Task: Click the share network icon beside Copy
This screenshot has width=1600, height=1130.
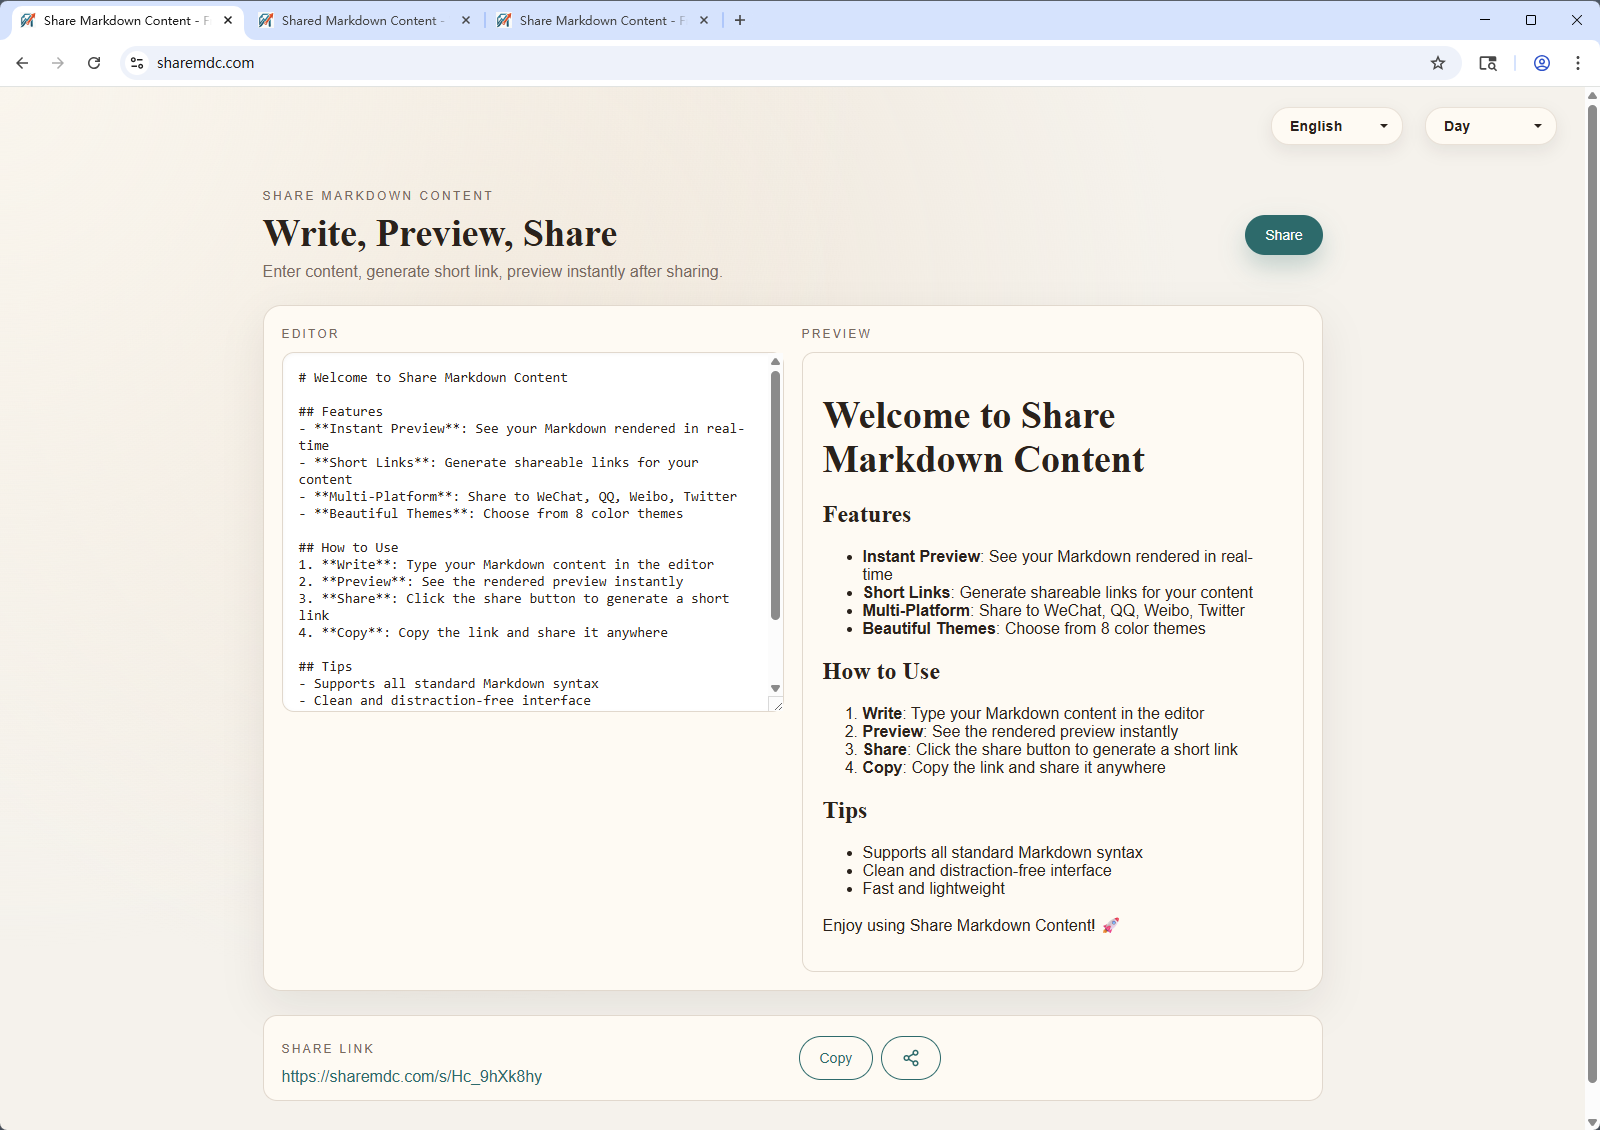Action: [x=910, y=1057]
